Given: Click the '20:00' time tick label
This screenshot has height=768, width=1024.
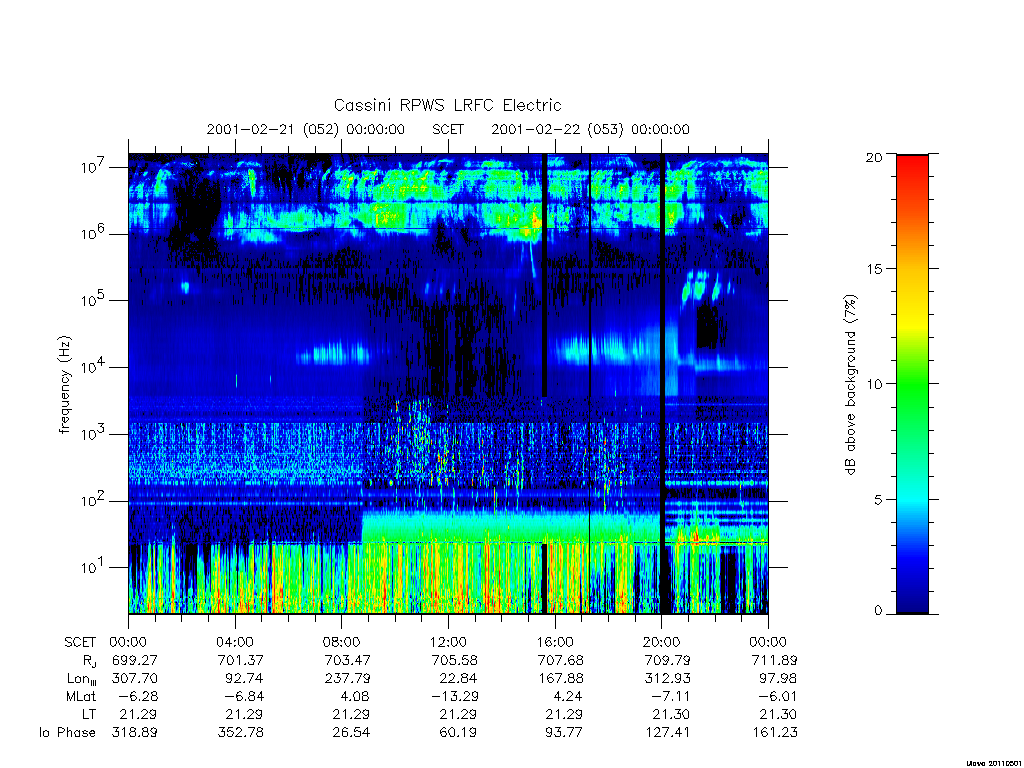Looking at the screenshot, I should [662, 642].
